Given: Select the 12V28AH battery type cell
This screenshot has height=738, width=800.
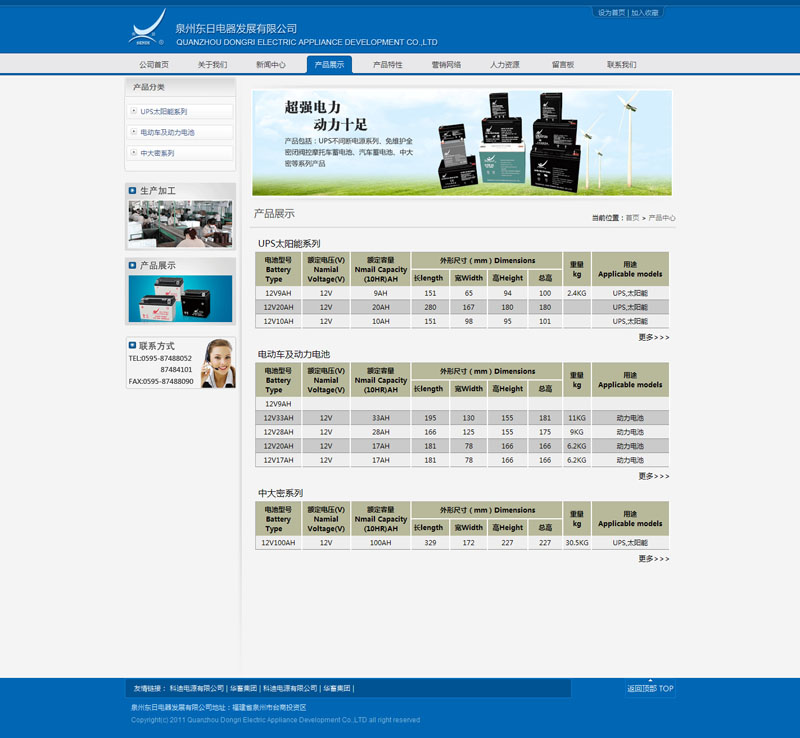Looking at the screenshot, I should click(278, 432).
